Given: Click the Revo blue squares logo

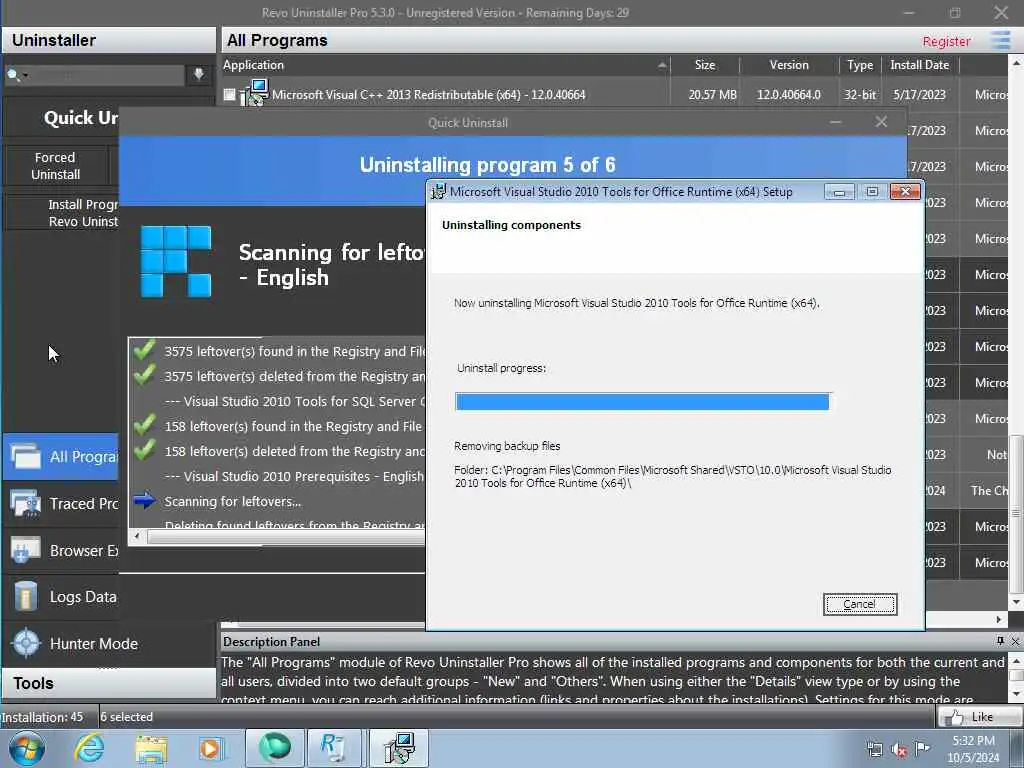Looking at the screenshot, I should pyautogui.click(x=176, y=261).
